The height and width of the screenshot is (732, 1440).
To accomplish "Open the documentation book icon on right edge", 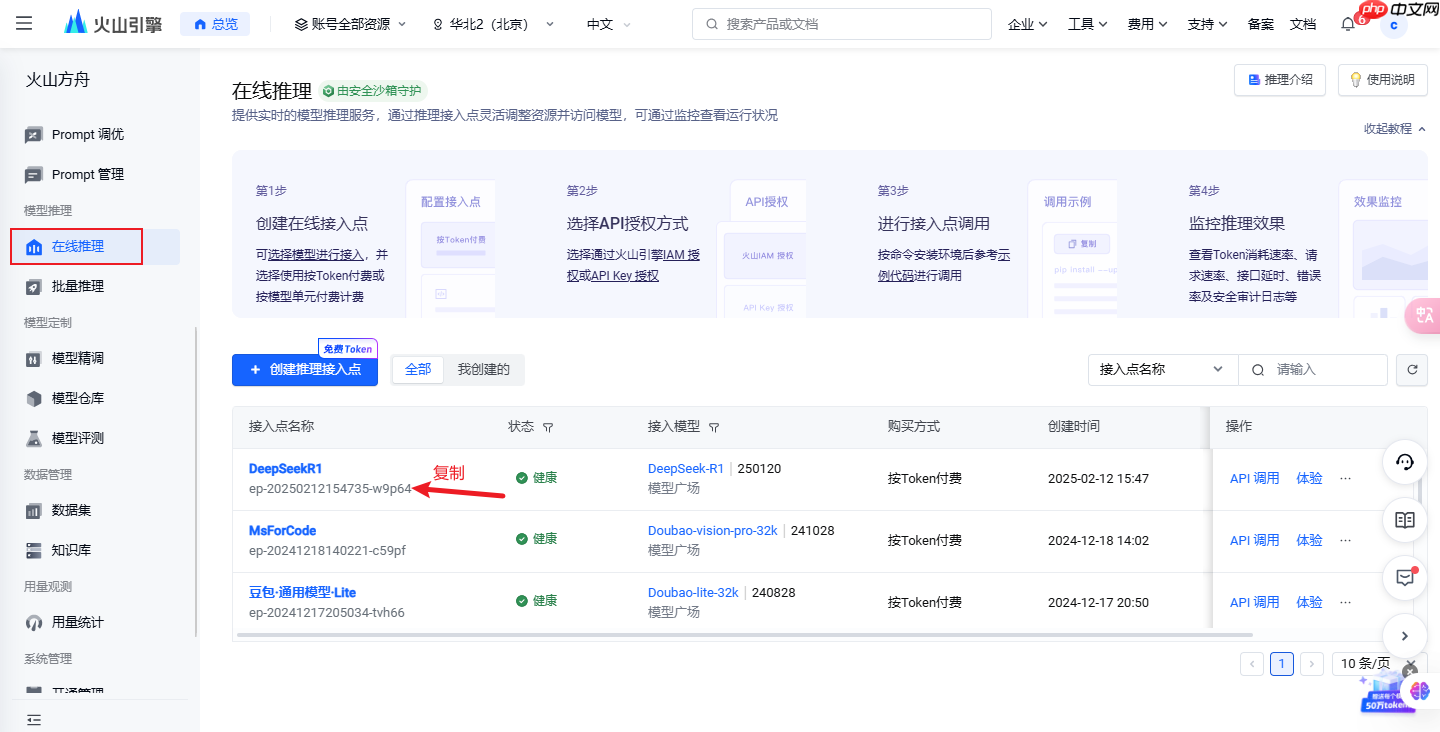I will [1404, 520].
